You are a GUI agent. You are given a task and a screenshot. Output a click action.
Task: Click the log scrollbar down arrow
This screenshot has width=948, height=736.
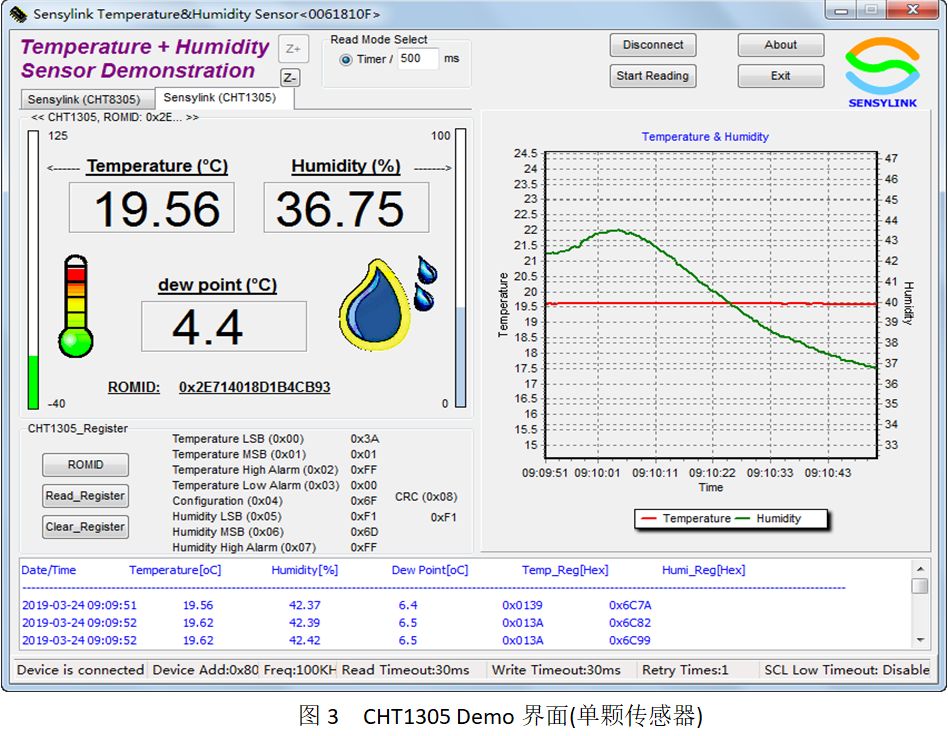(920, 640)
